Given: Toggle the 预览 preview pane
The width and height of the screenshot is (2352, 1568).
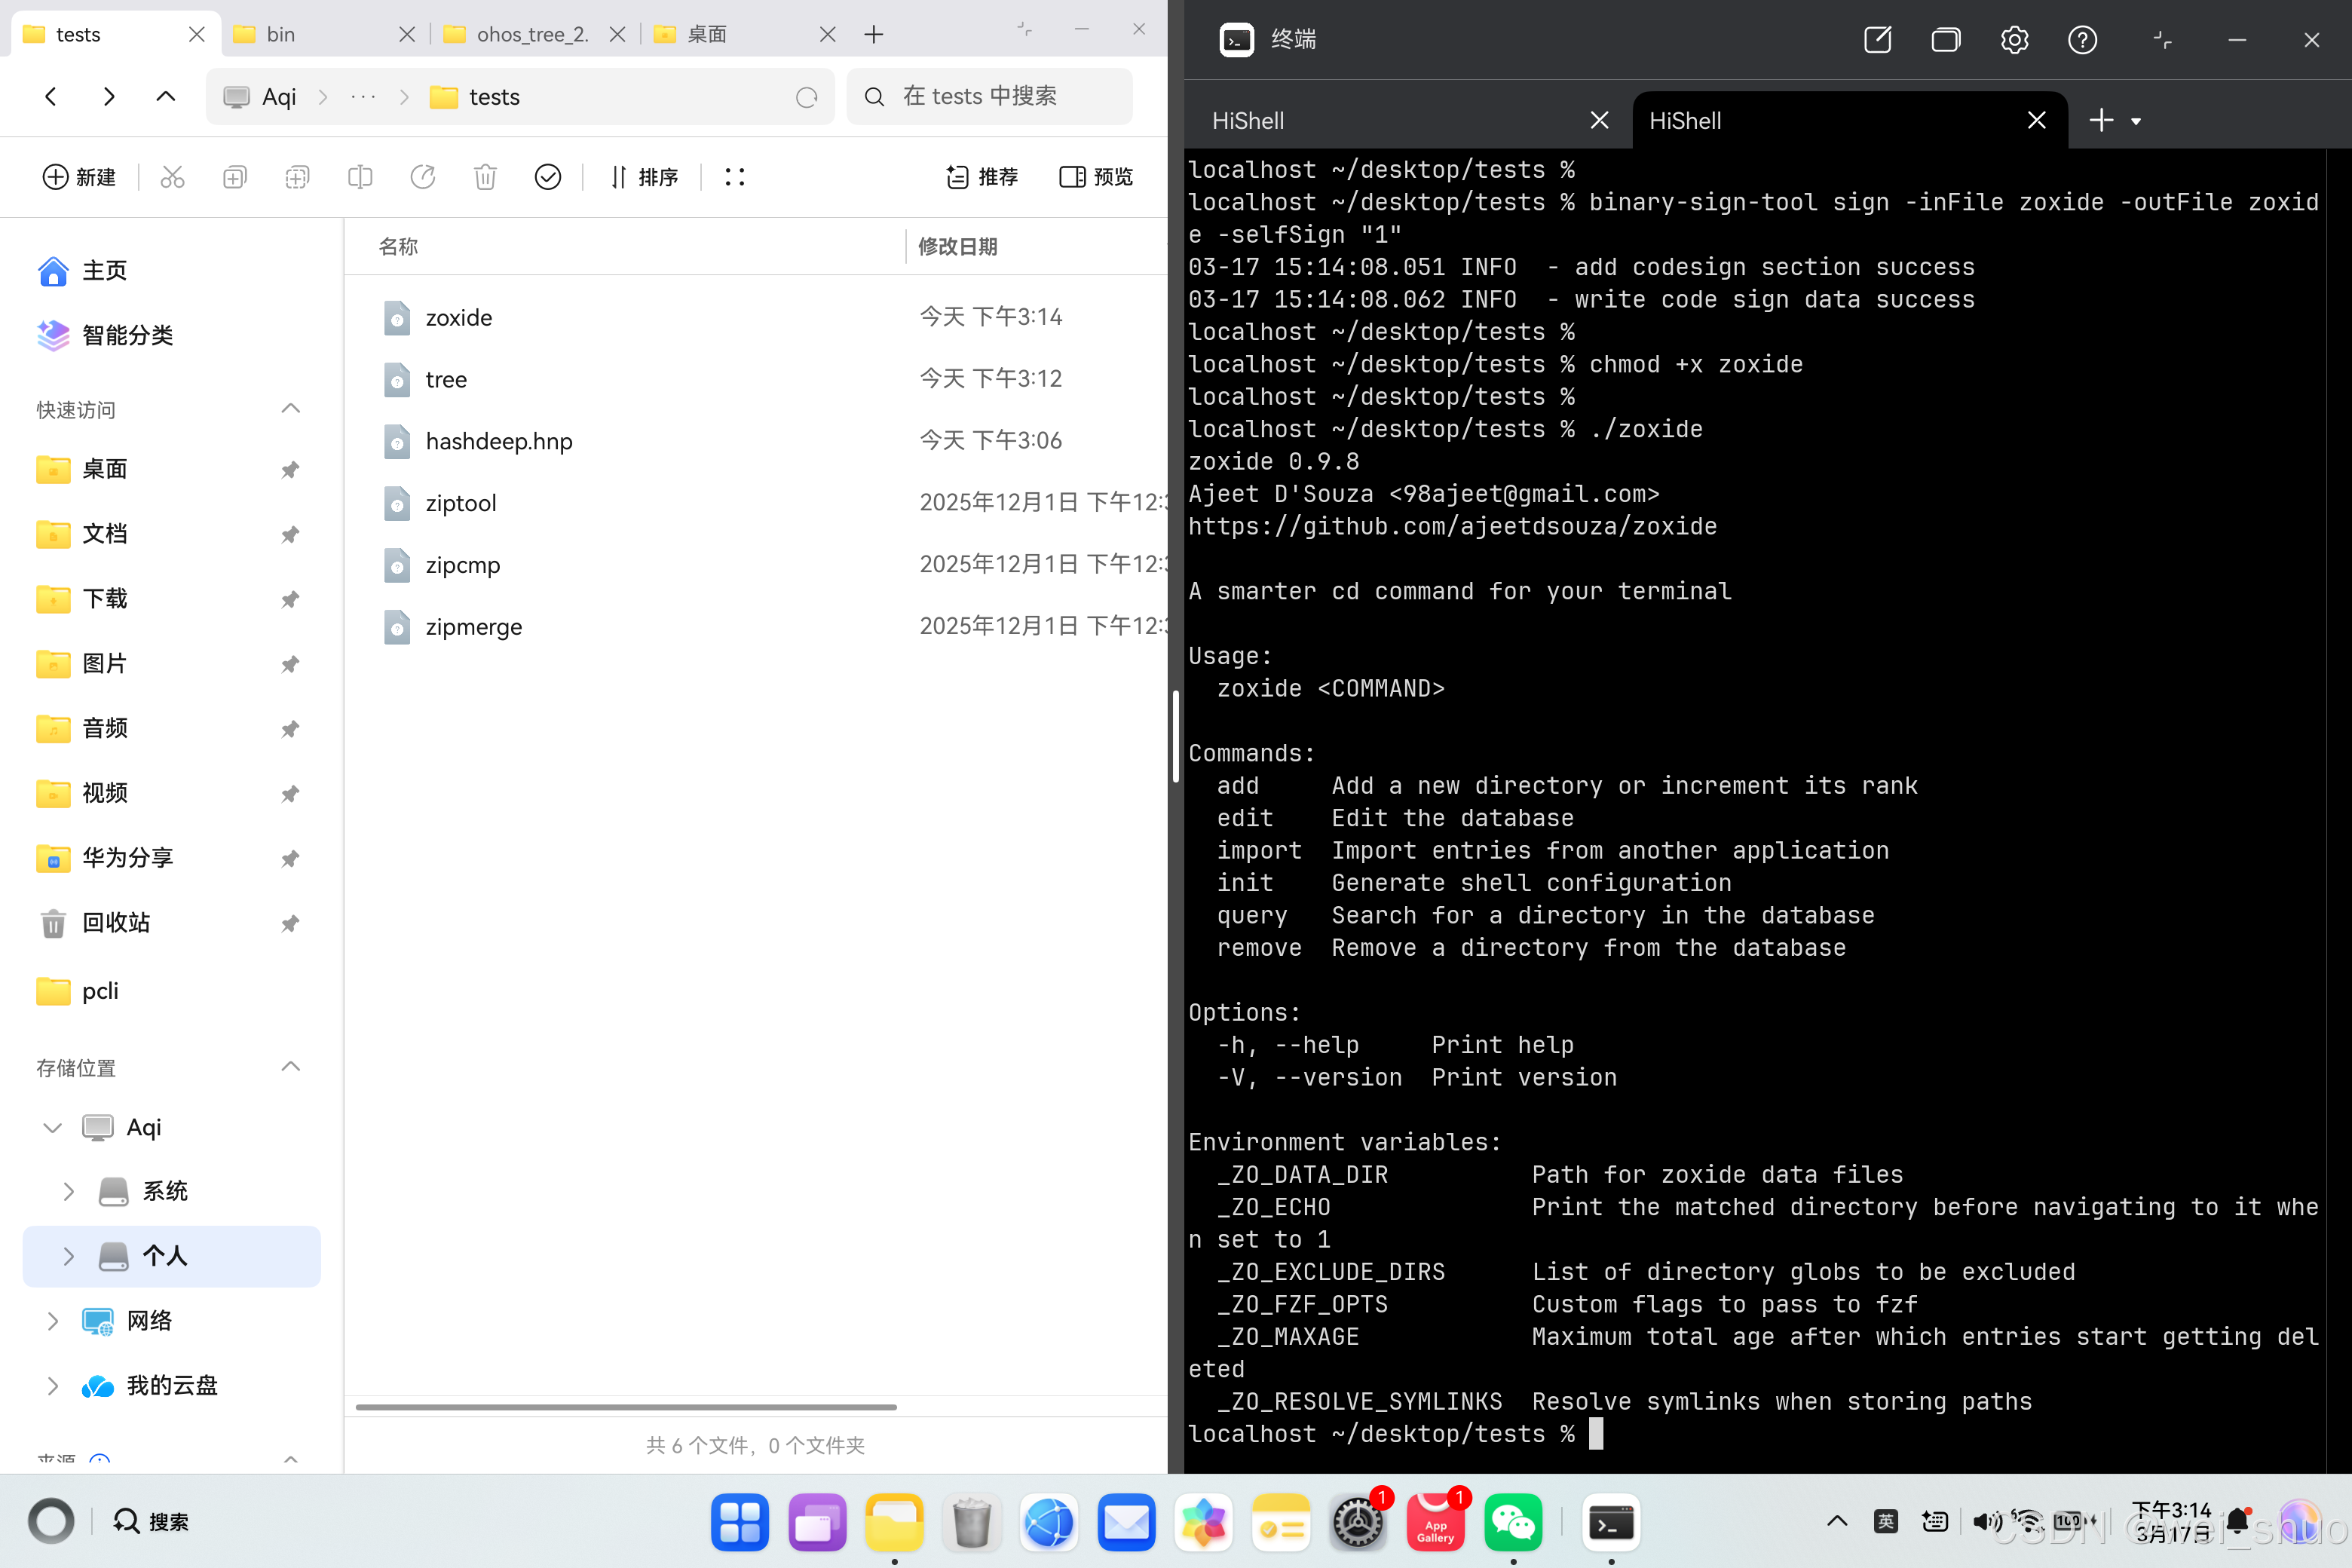Looking at the screenshot, I should (1096, 177).
